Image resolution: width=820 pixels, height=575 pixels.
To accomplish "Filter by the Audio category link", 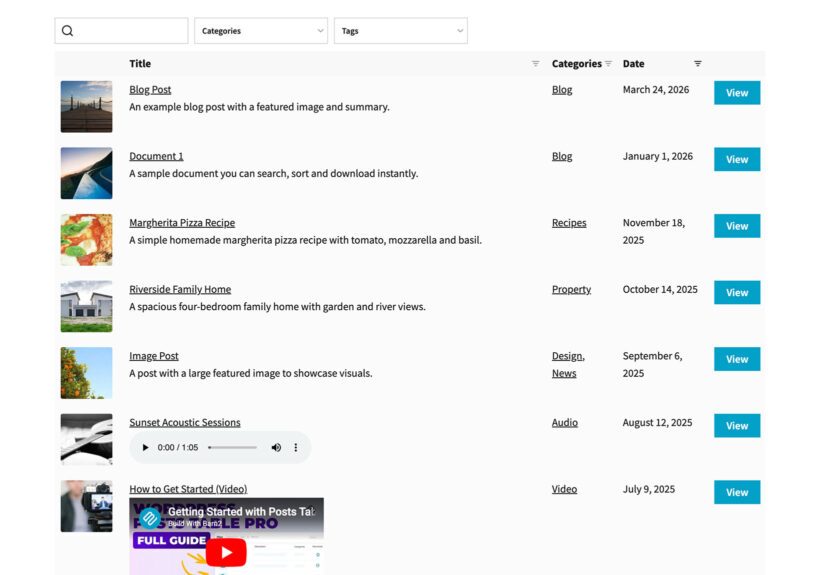I will (565, 422).
